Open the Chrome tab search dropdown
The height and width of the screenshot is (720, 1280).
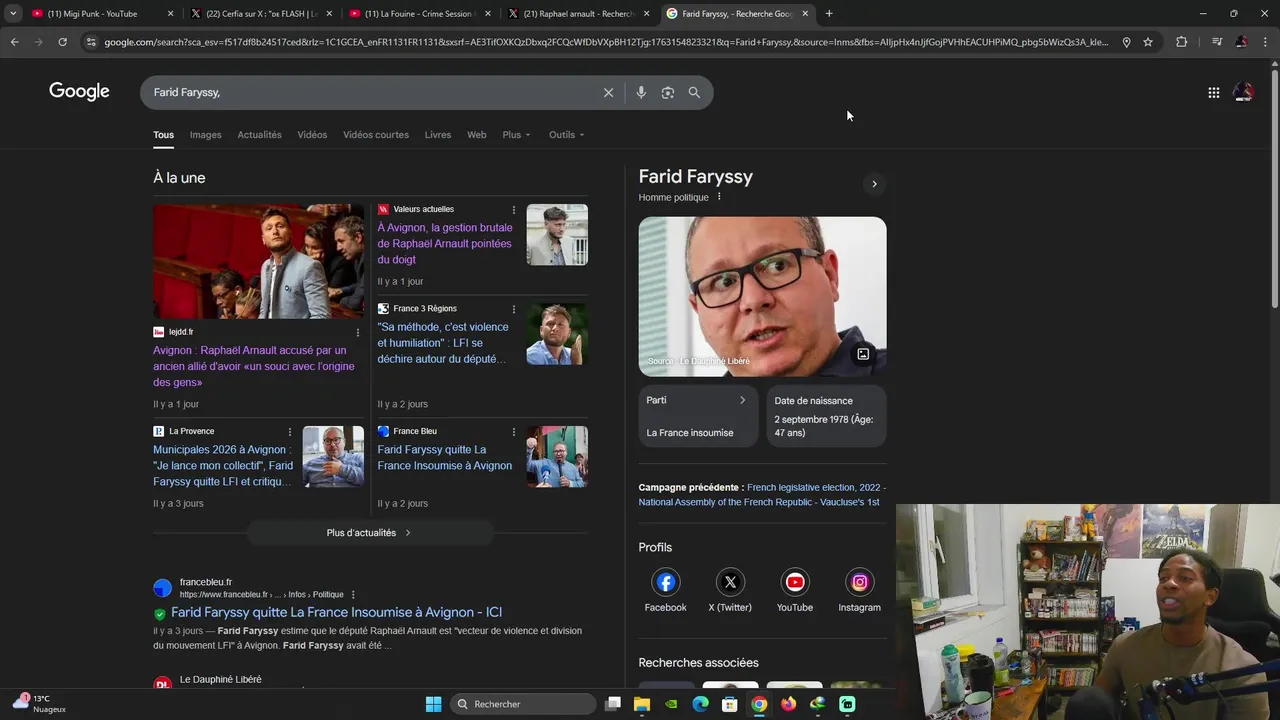click(x=13, y=14)
